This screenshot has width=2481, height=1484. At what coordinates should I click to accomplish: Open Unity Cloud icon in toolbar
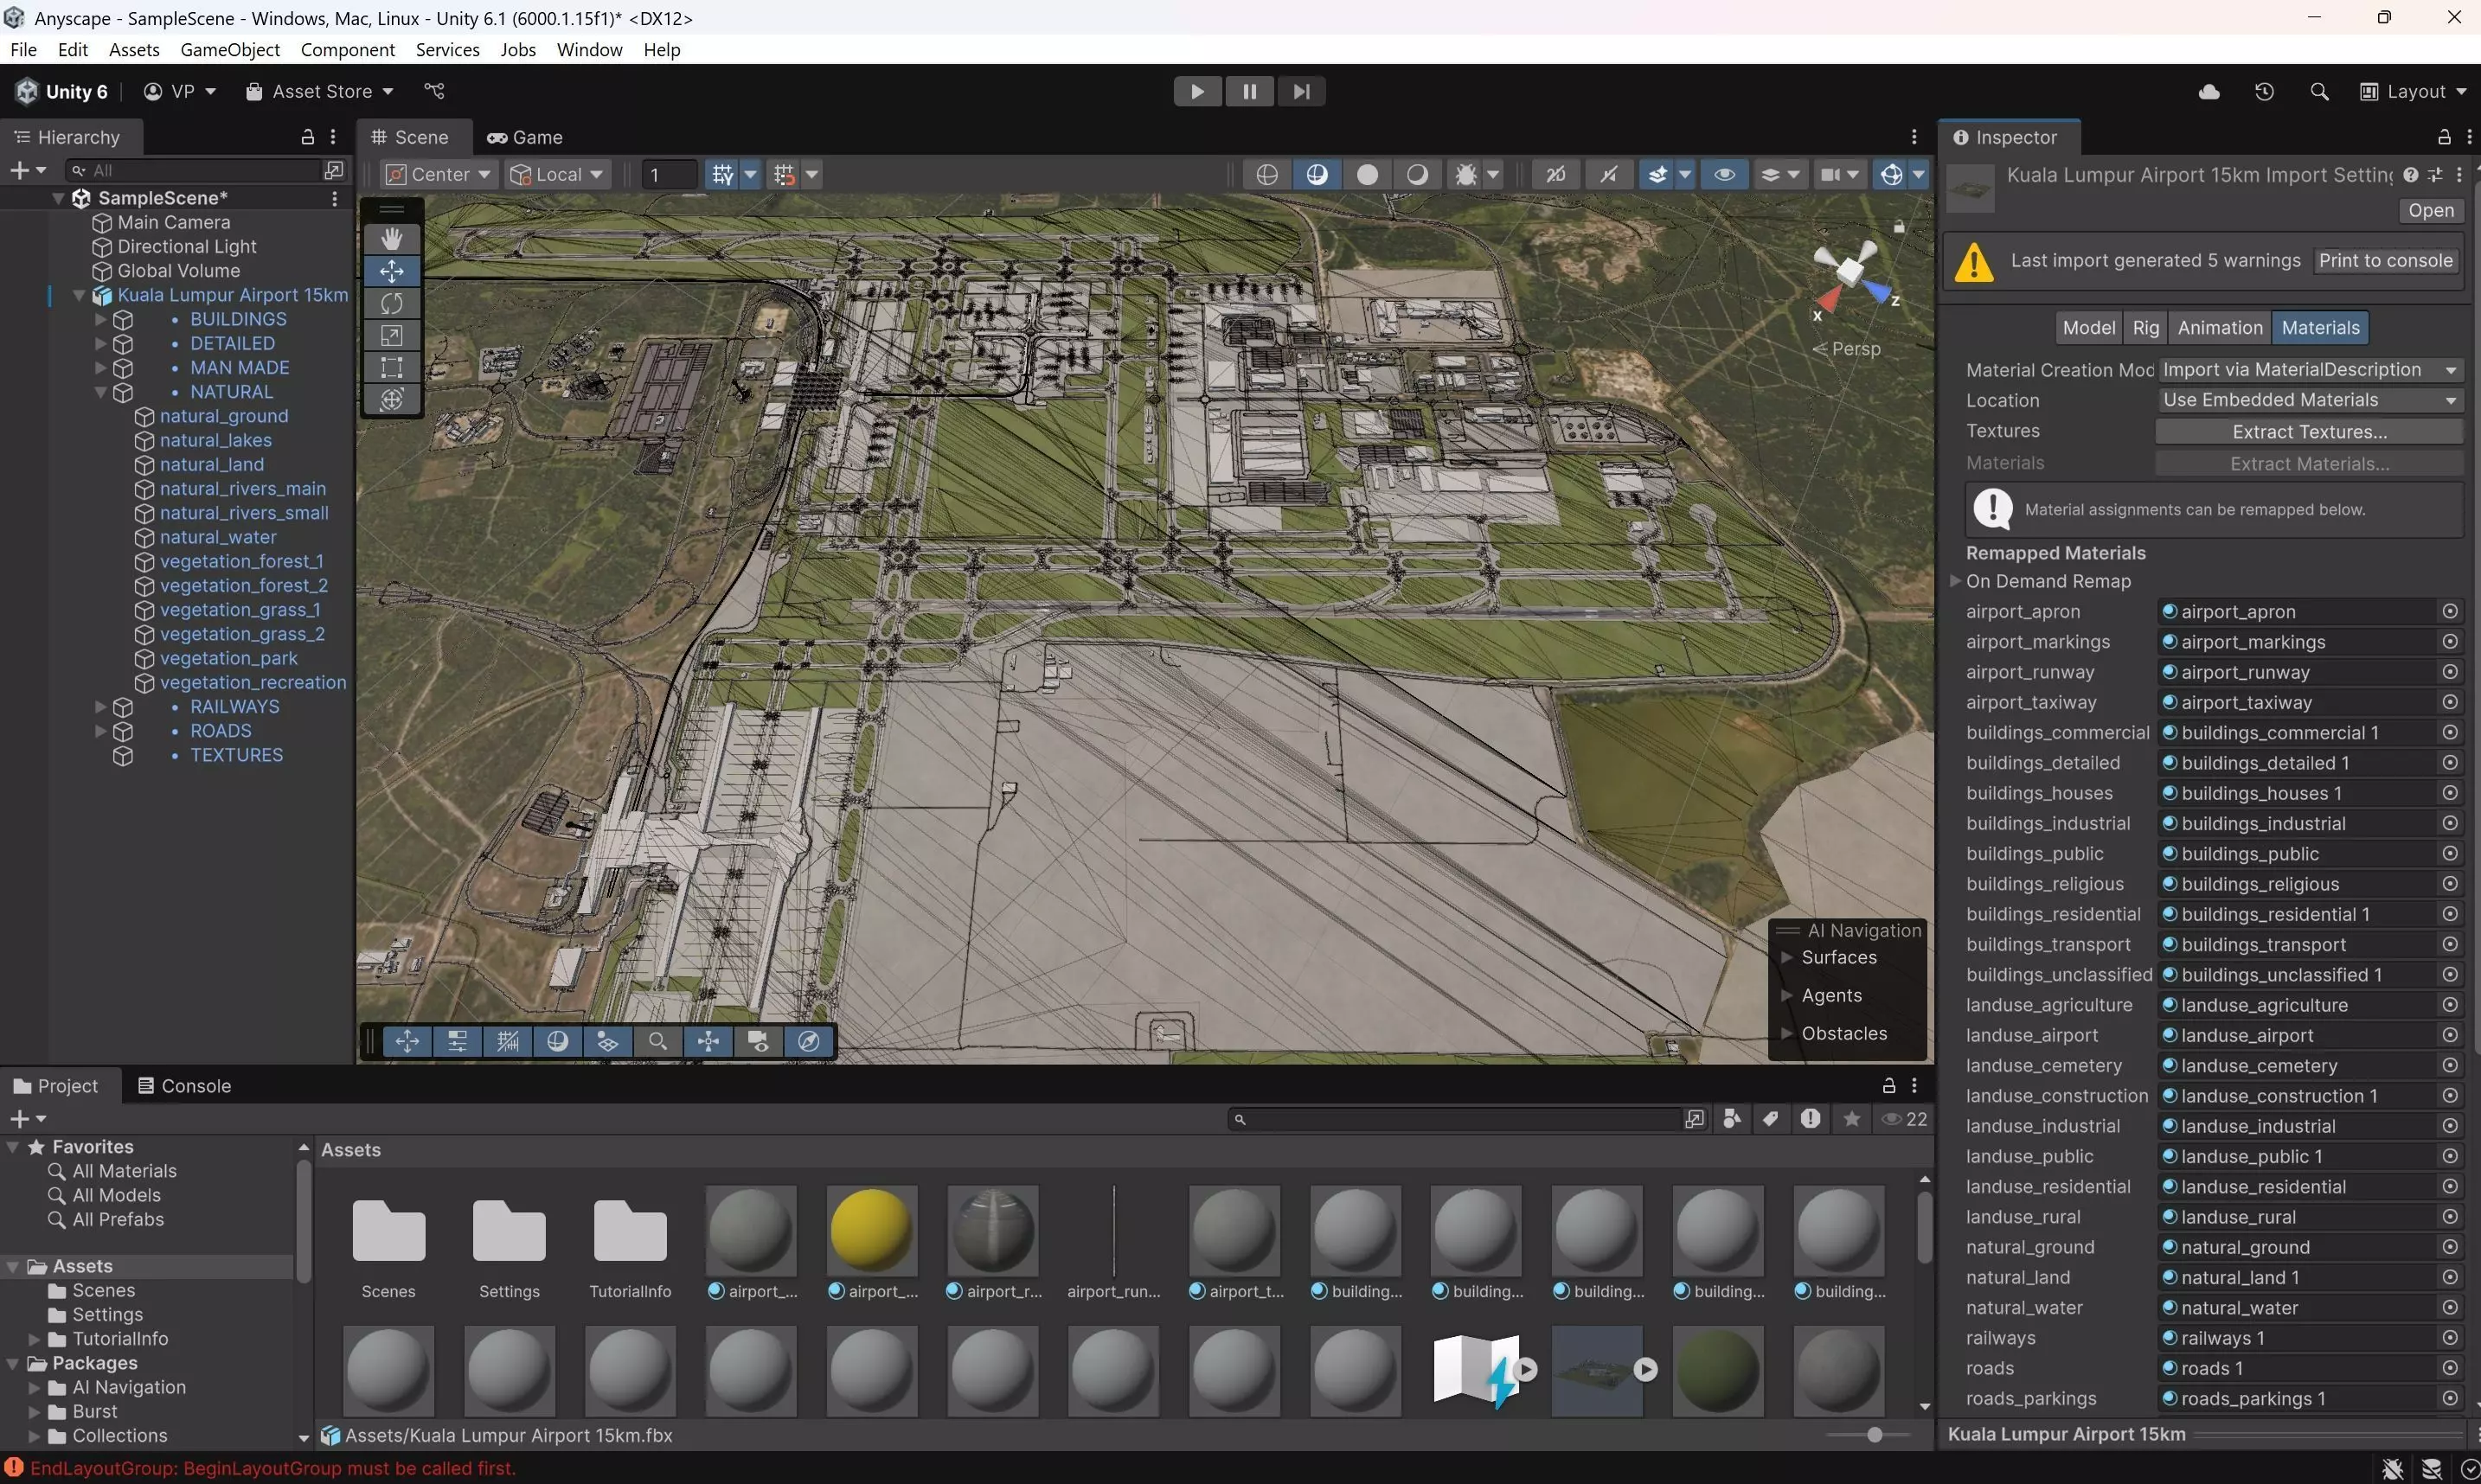pyautogui.click(x=2208, y=92)
